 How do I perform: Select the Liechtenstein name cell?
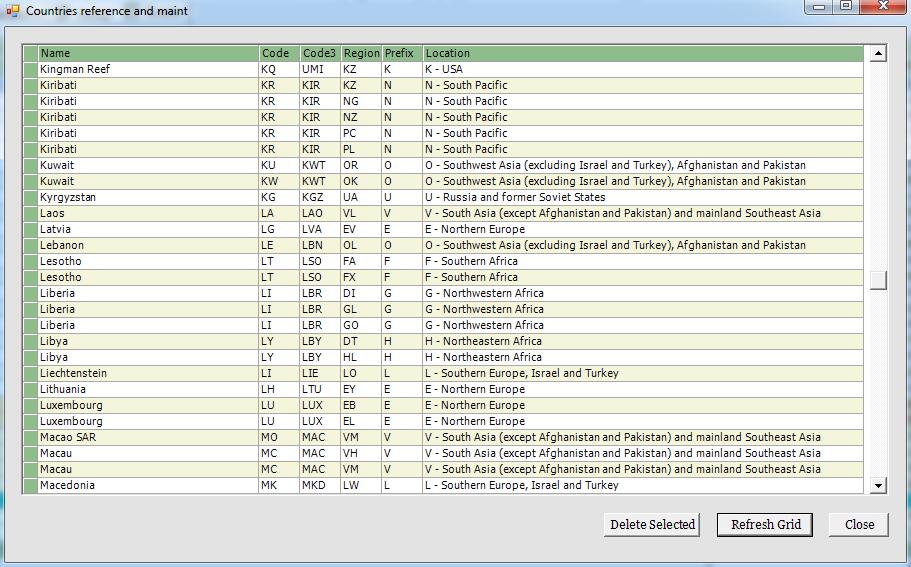[148, 373]
